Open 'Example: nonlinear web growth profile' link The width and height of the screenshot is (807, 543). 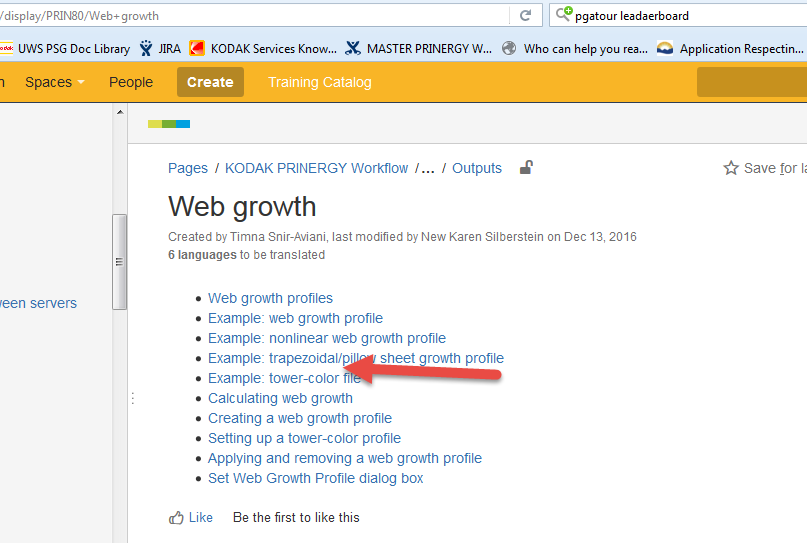tap(327, 339)
